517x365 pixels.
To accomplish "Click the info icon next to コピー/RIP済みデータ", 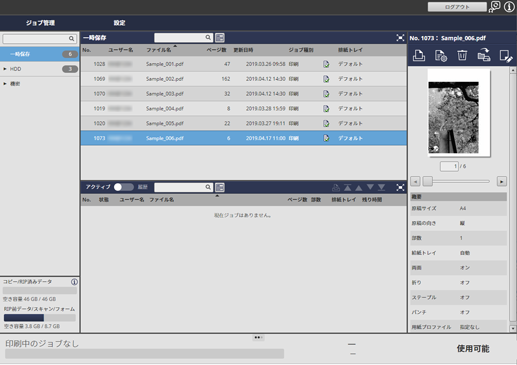I will coord(74,282).
